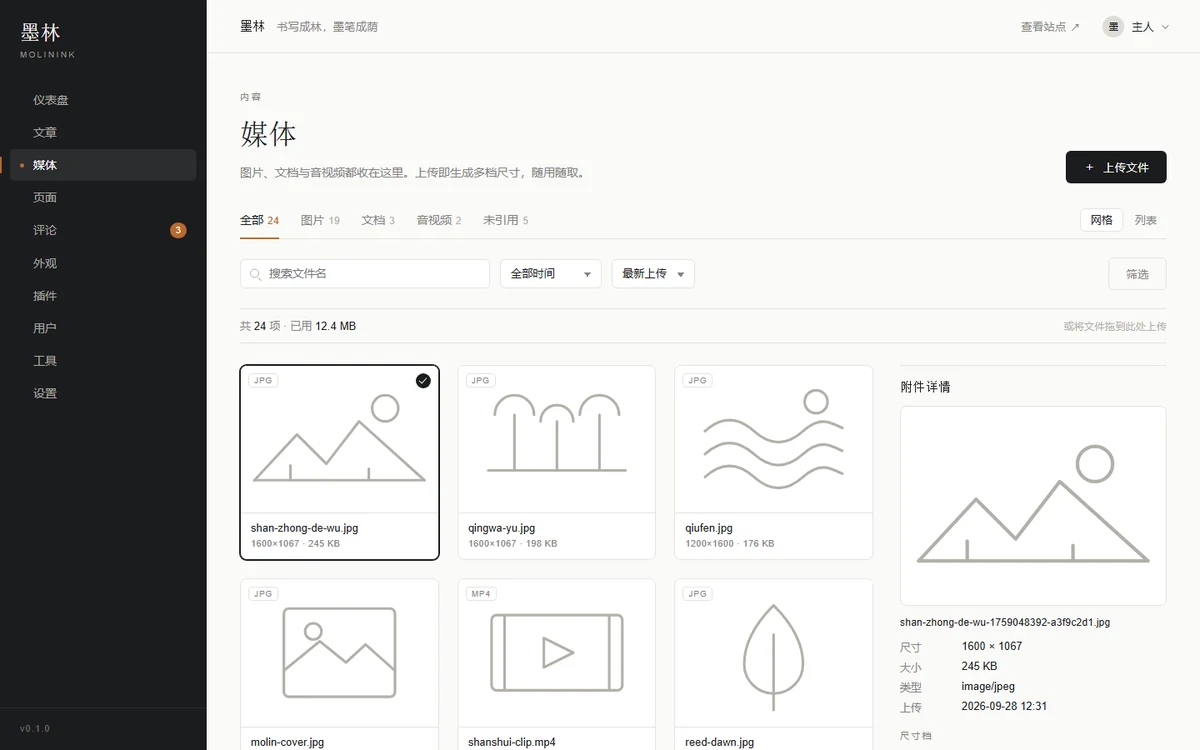This screenshot has width=1200, height=750.
Task: Click the 已用 12.4 MB summary text
Action: pos(323,326)
